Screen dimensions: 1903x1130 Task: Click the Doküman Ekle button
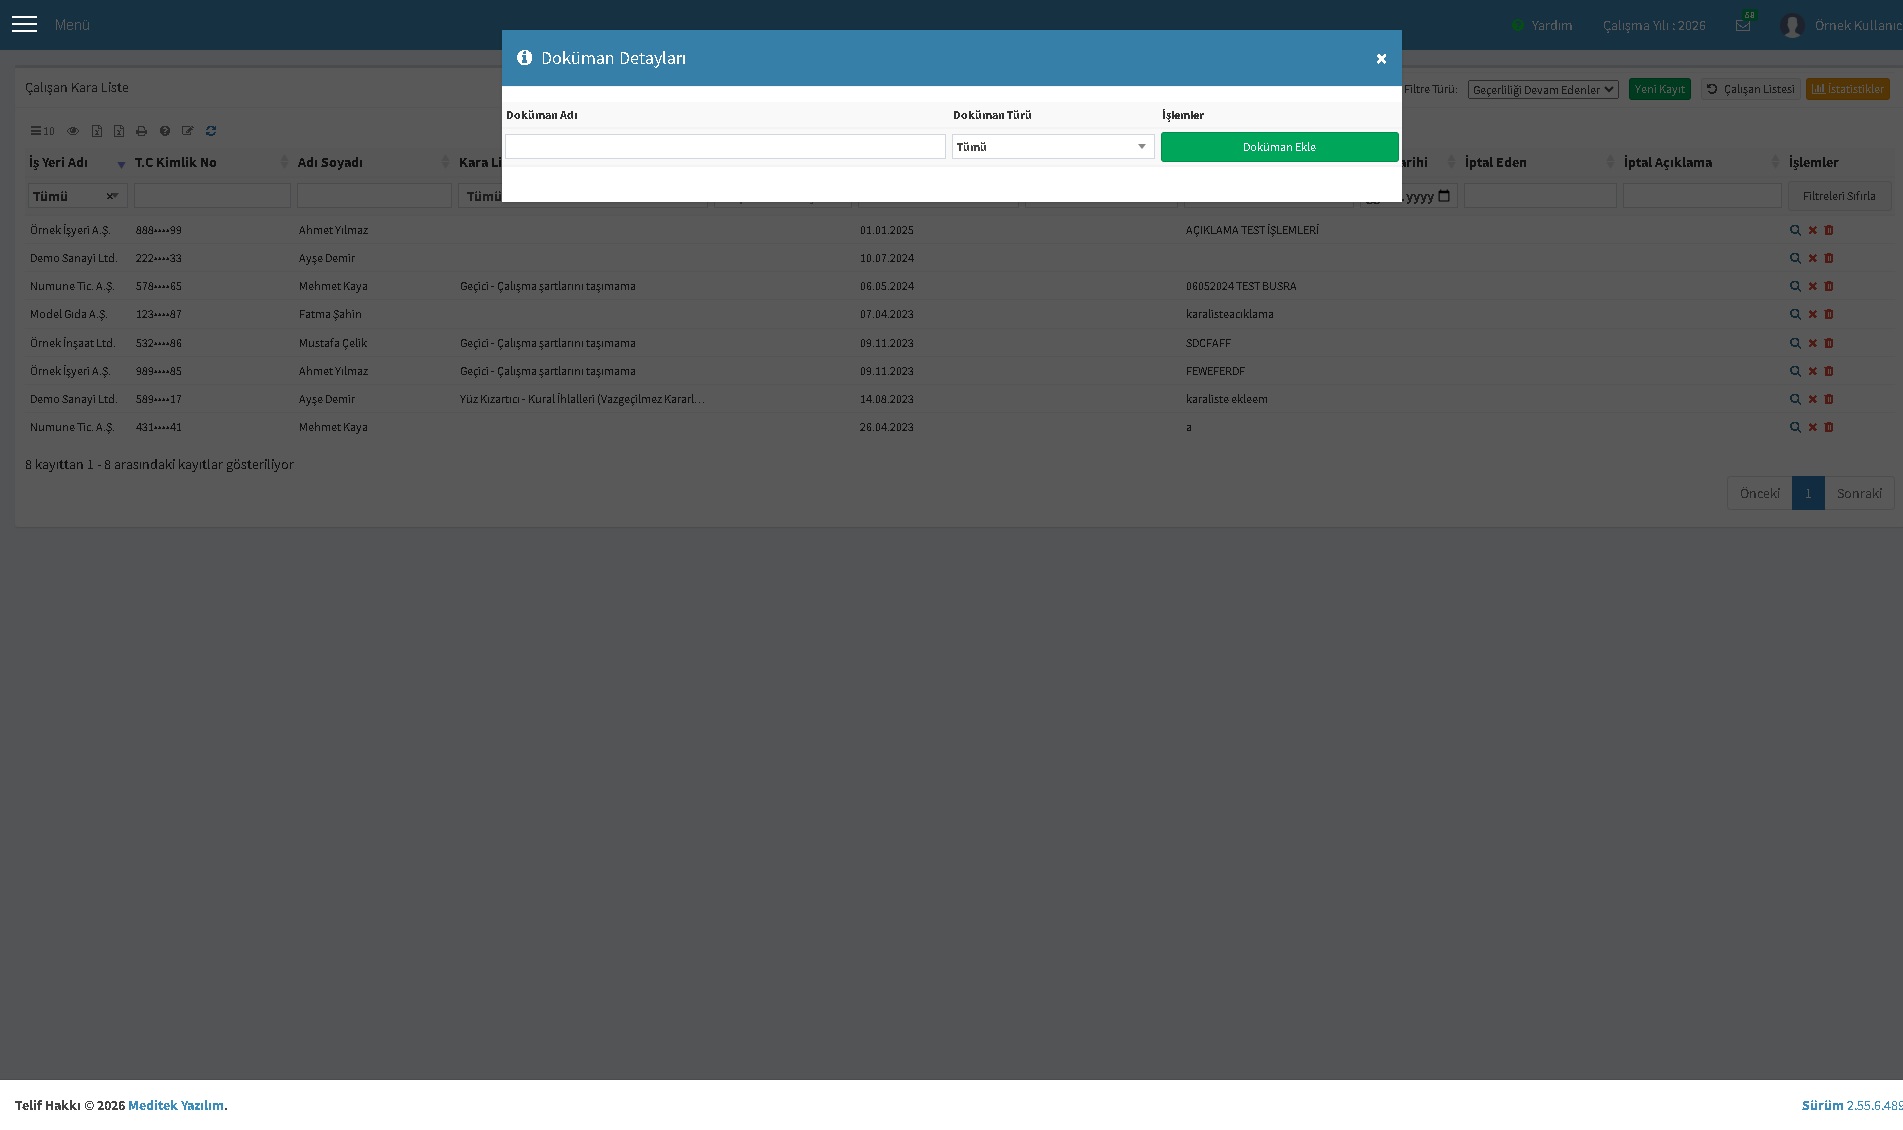click(x=1279, y=147)
